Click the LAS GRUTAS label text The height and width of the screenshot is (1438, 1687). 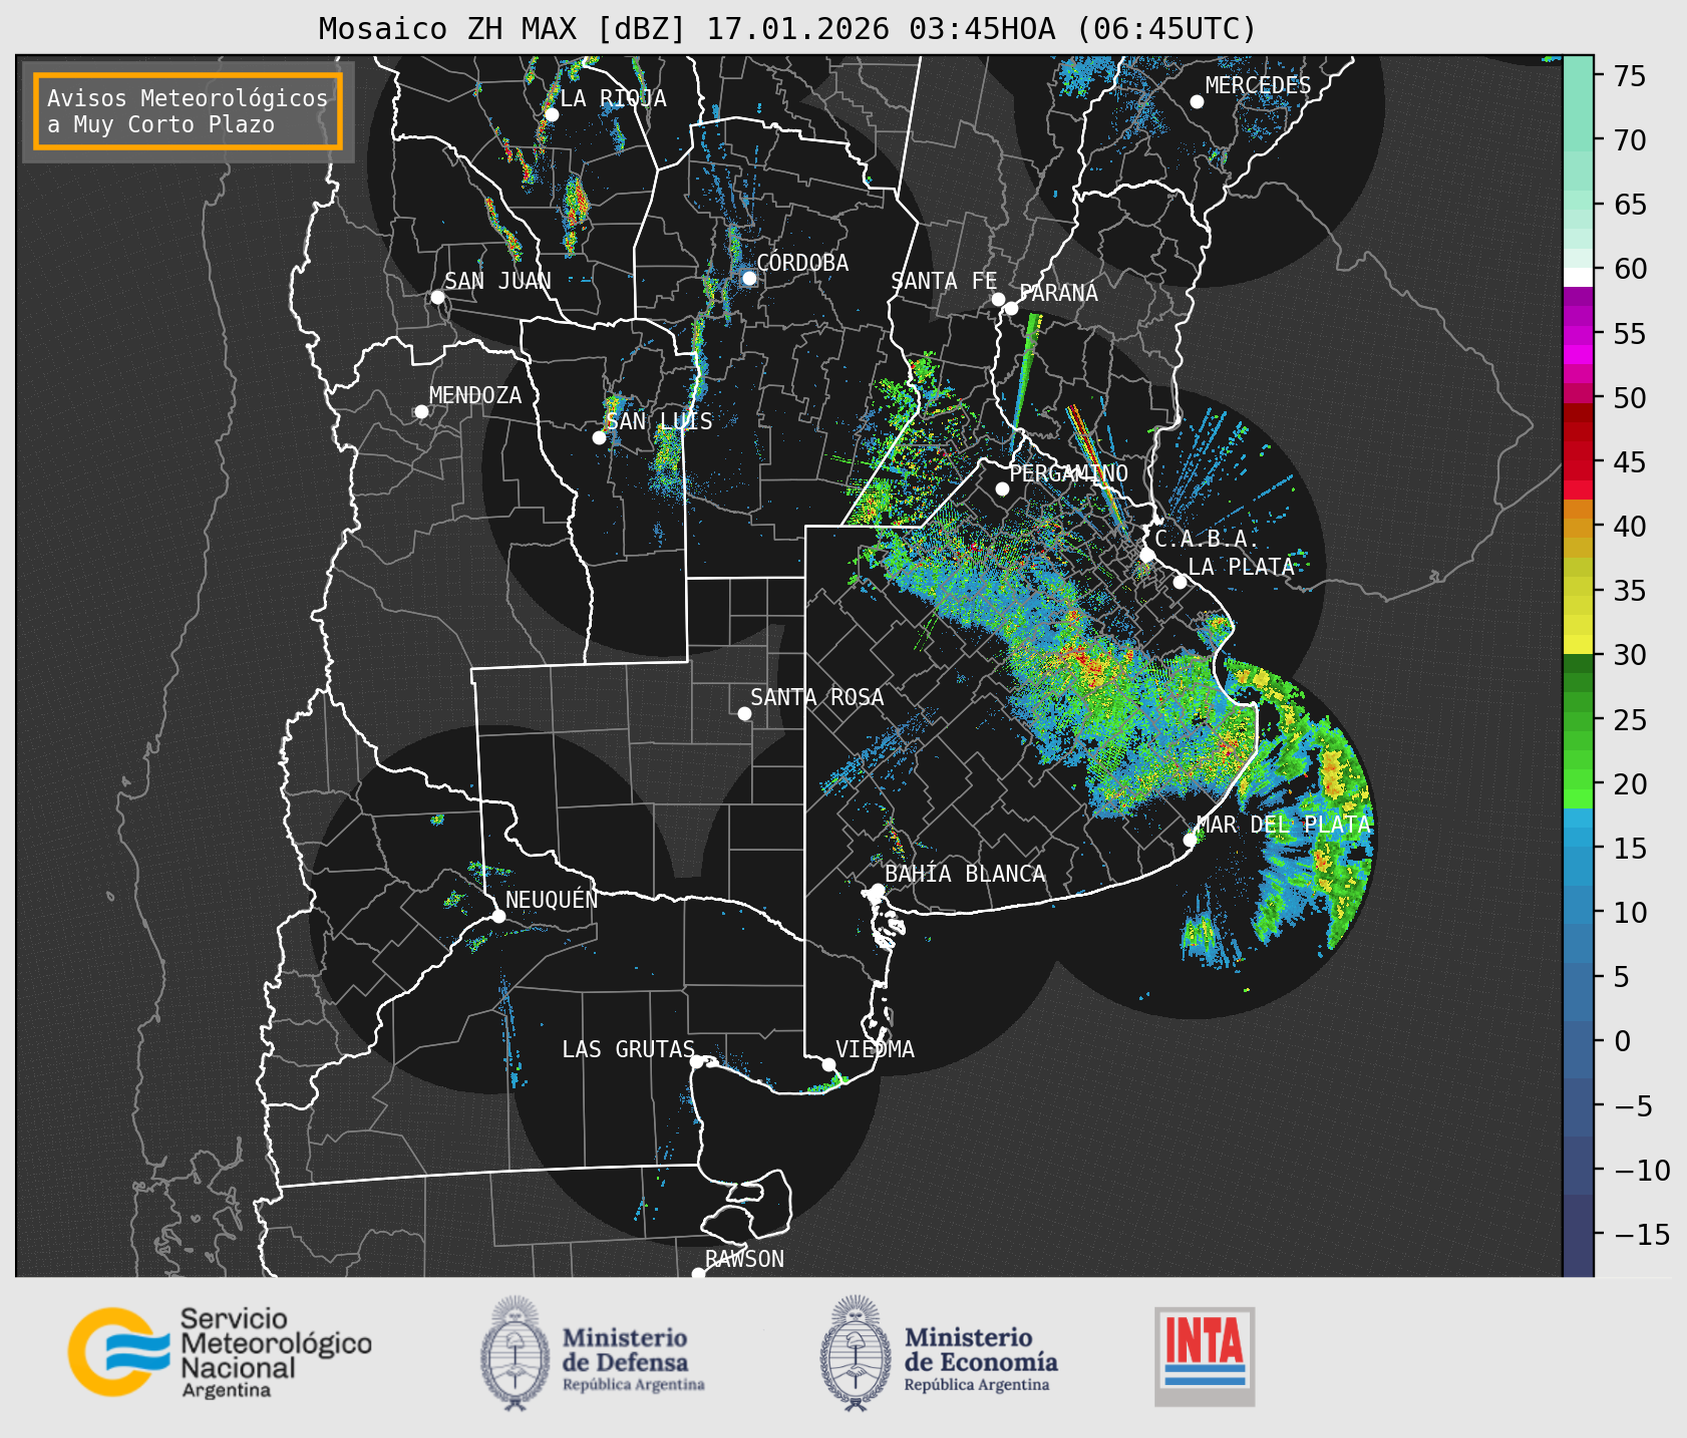(x=628, y=1049)
